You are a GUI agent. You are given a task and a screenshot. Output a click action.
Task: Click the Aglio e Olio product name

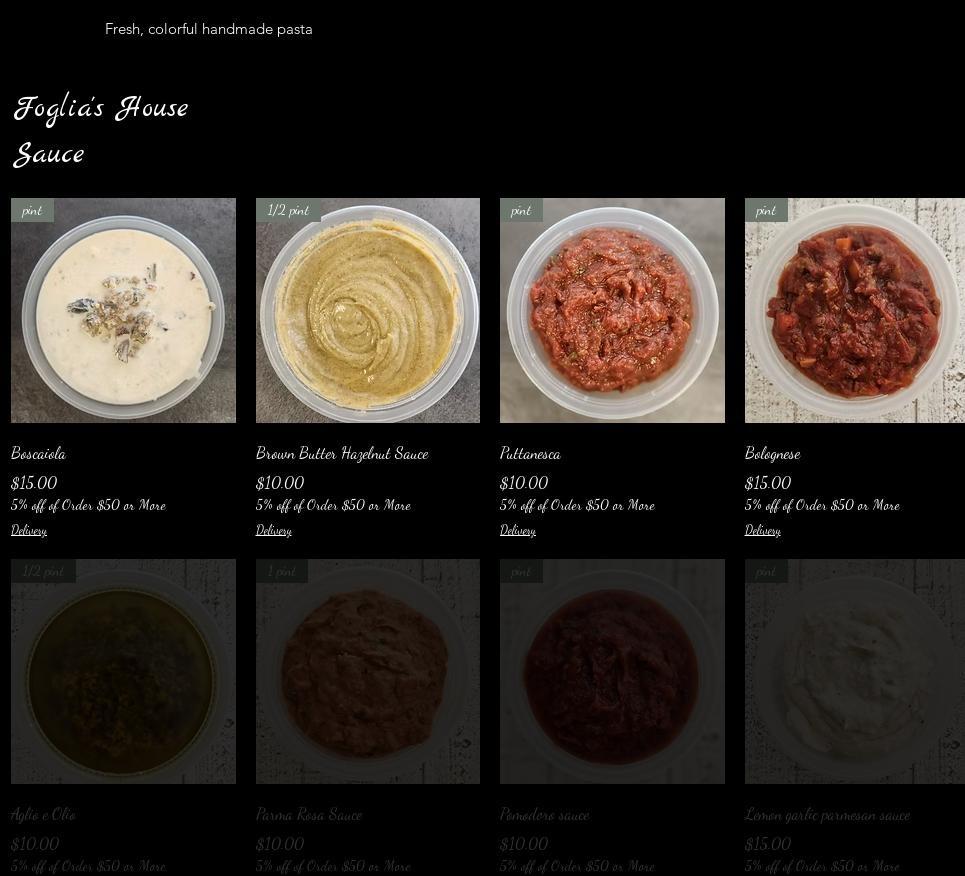pos(43,814)
